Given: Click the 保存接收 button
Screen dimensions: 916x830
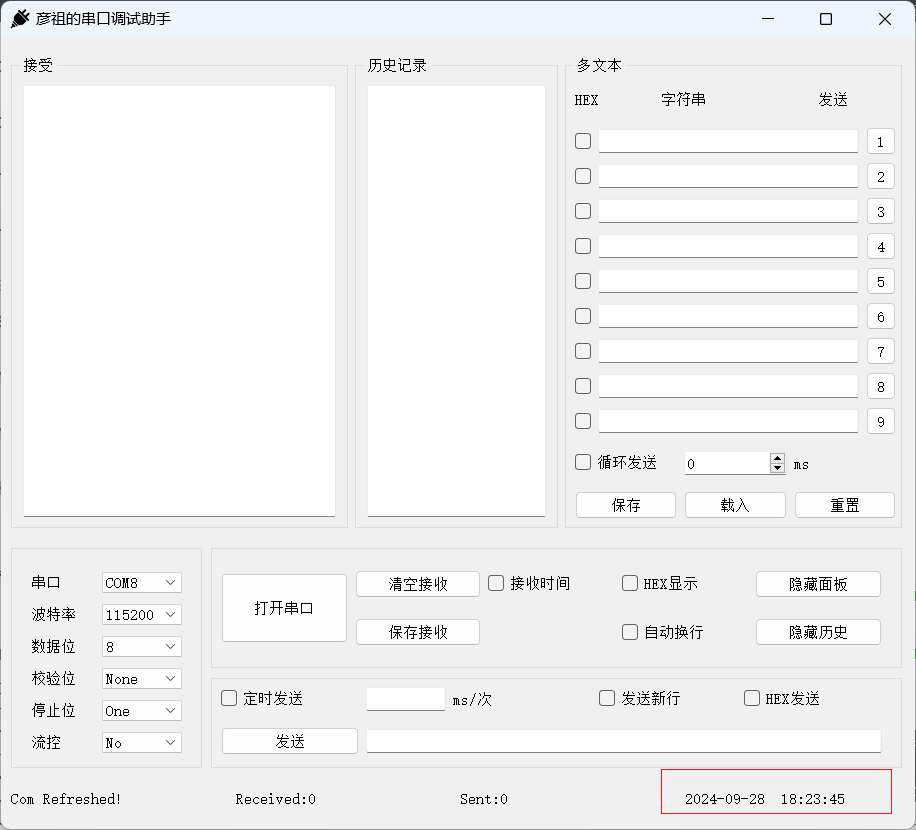Looking at the screenshot, I should click(x=418, y=632).
